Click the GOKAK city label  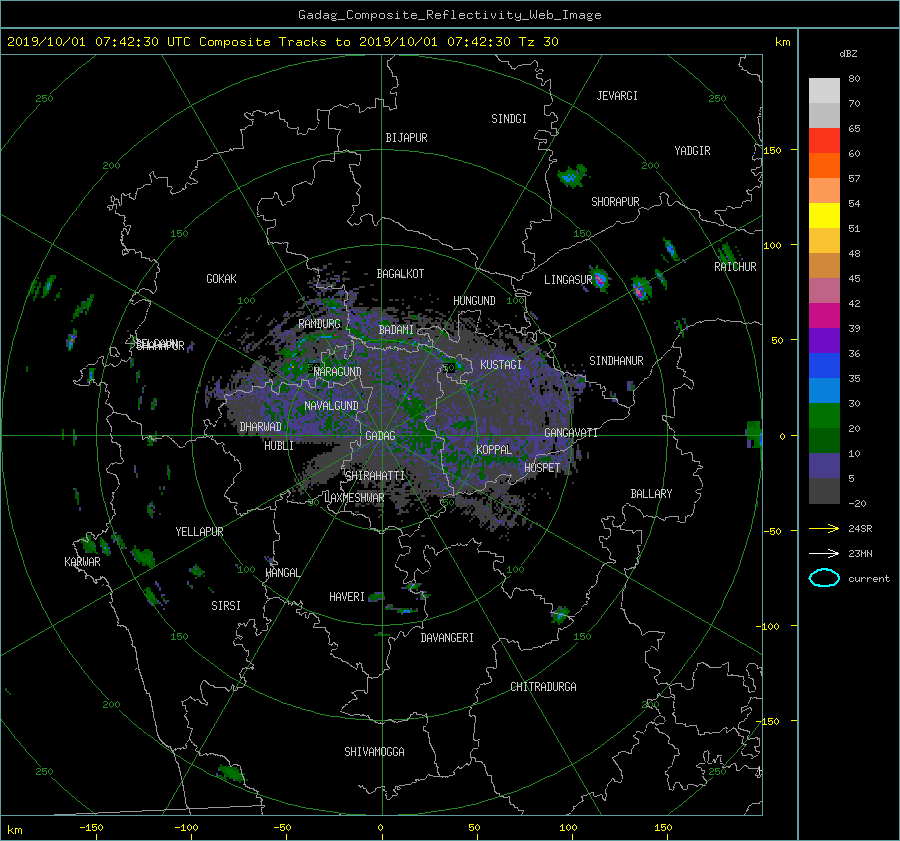tap(222, 279)
